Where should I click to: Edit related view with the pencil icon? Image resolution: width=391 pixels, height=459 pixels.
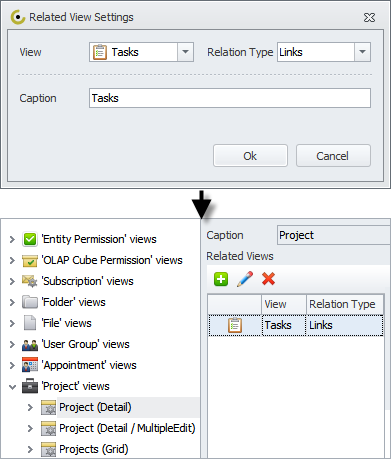click(x=245, y=279)
